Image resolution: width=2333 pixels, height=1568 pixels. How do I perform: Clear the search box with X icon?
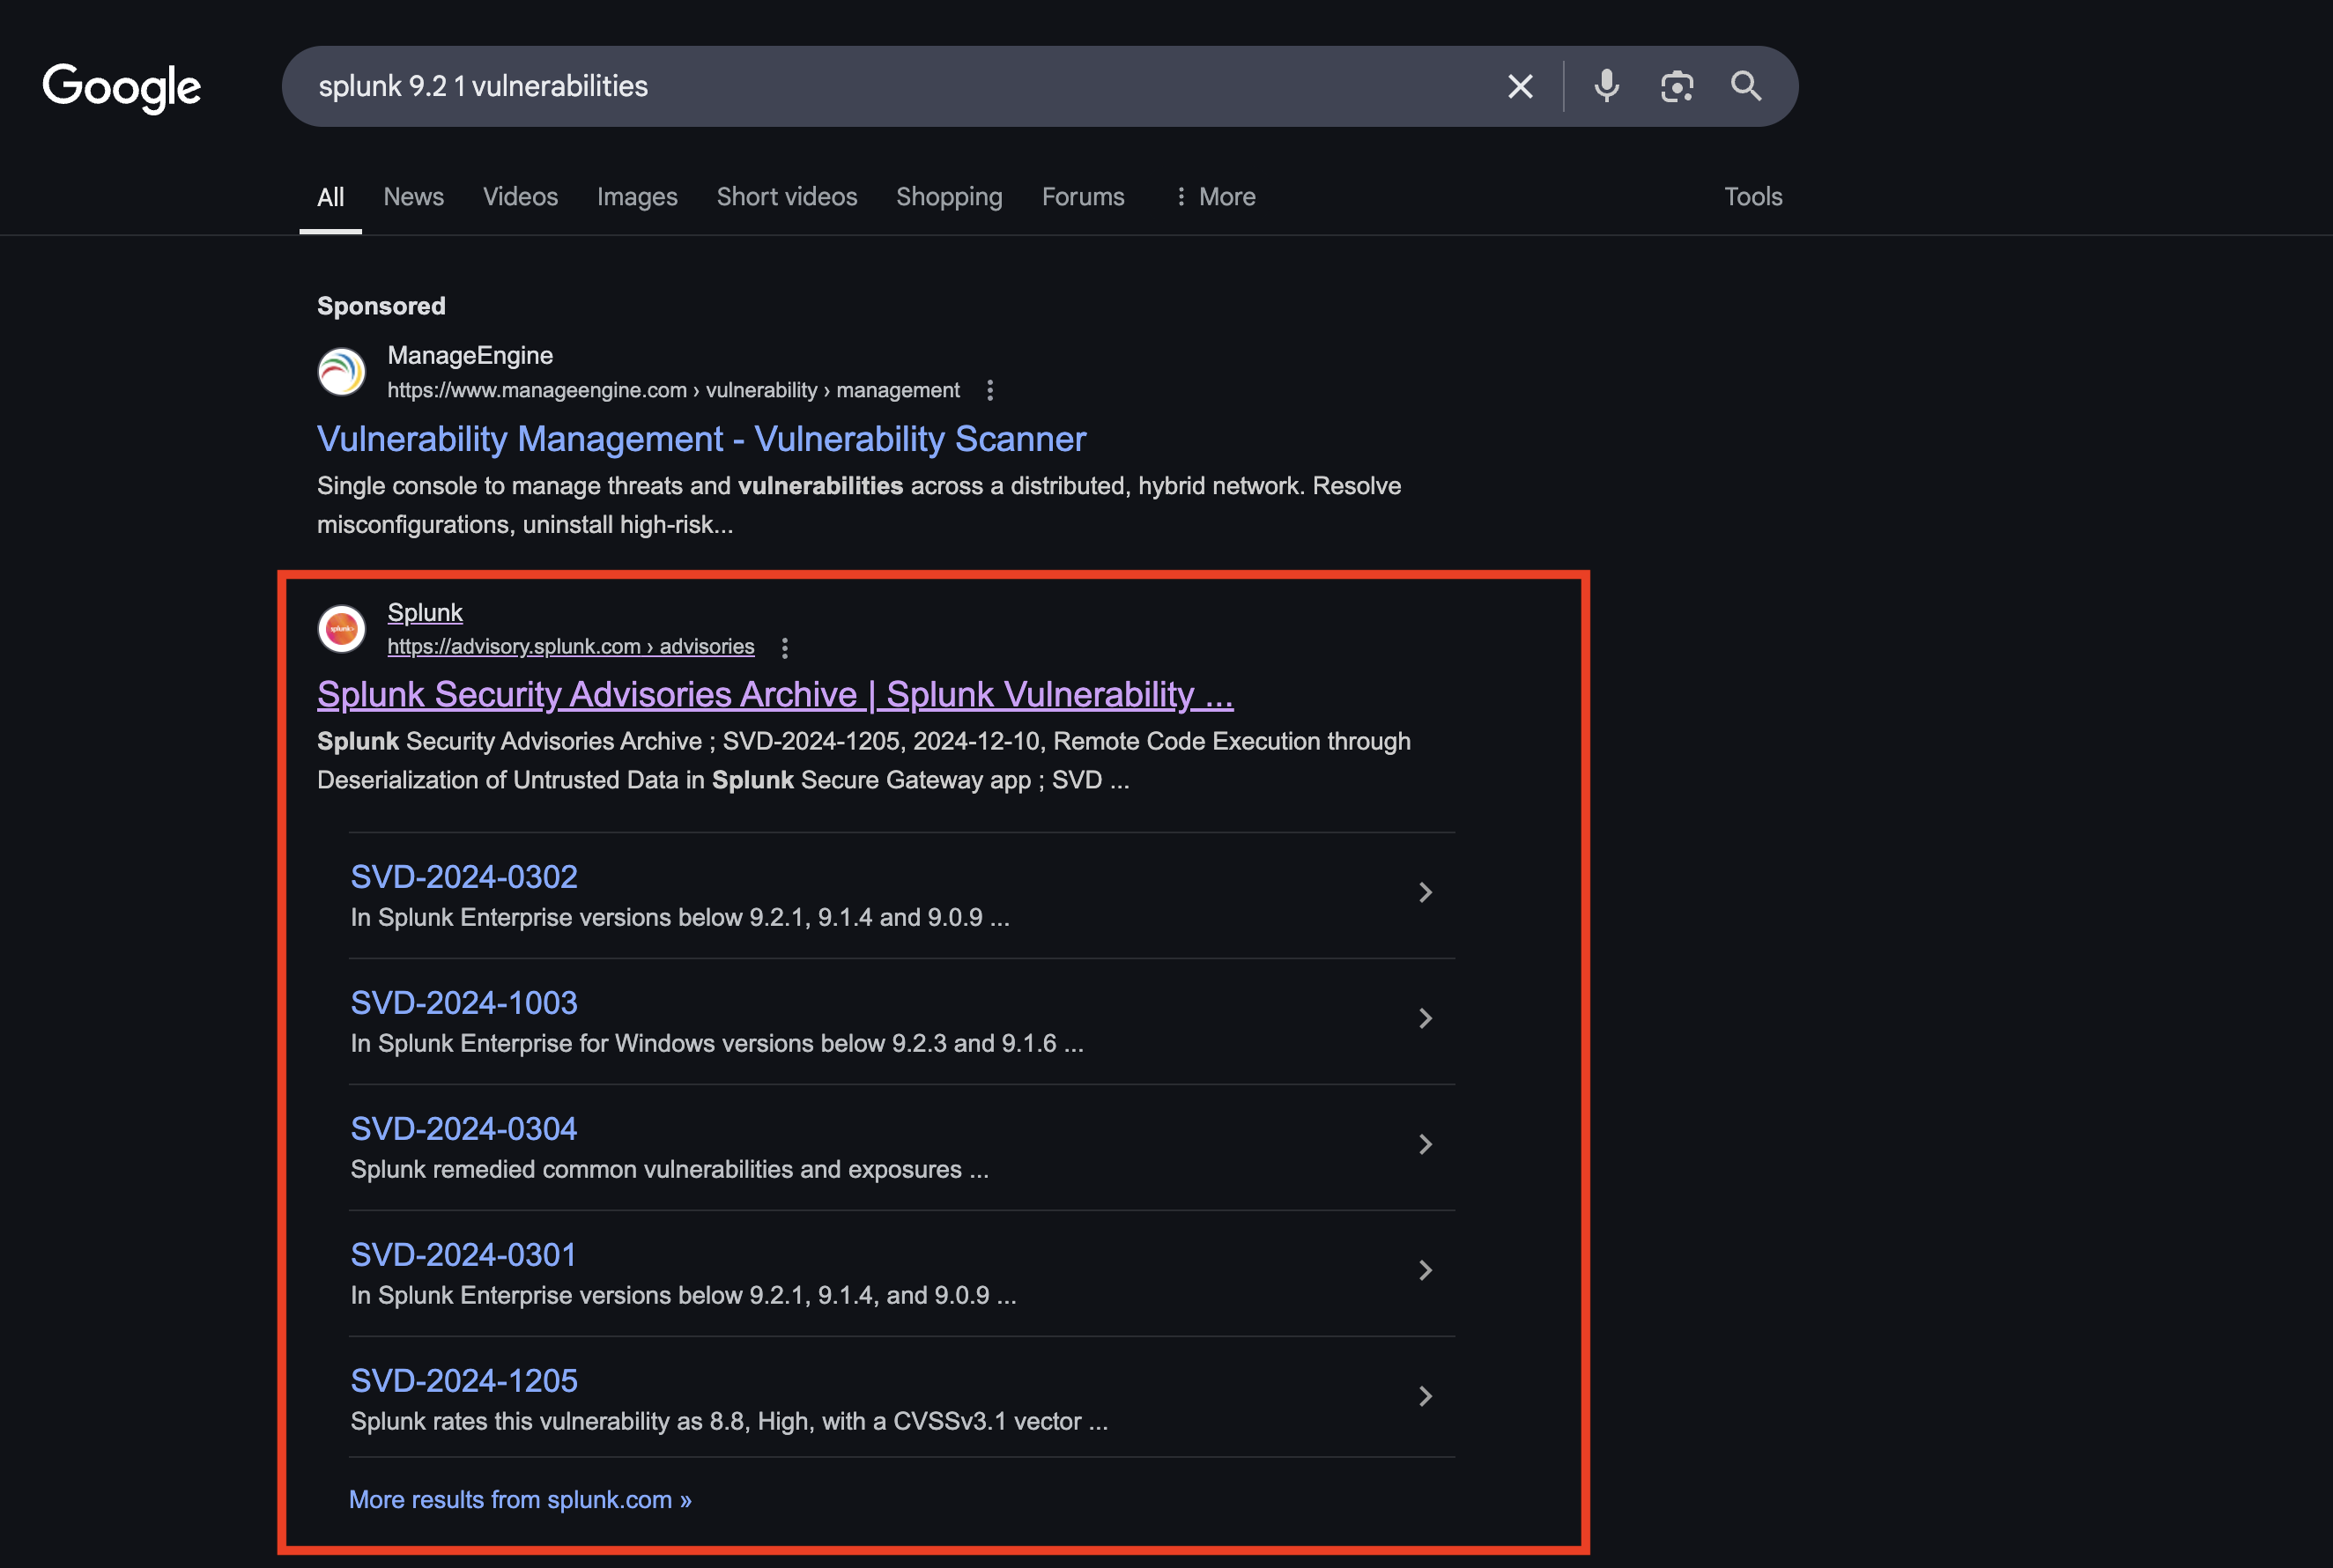[x=1520, y=86]
